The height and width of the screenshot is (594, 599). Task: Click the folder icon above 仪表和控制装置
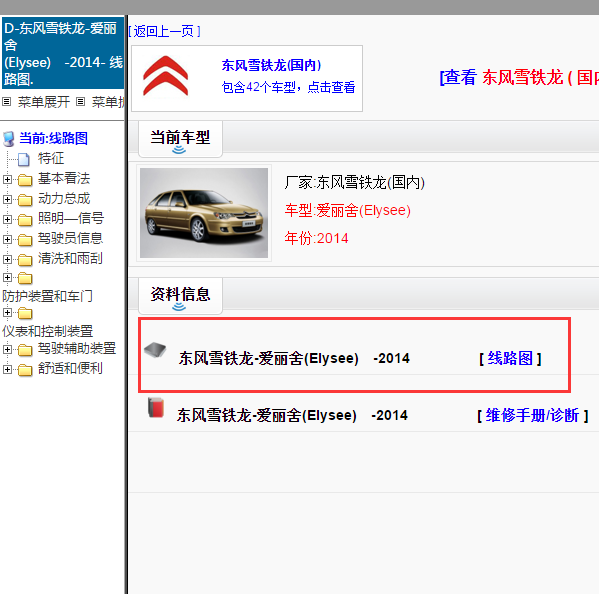[25, 313]
